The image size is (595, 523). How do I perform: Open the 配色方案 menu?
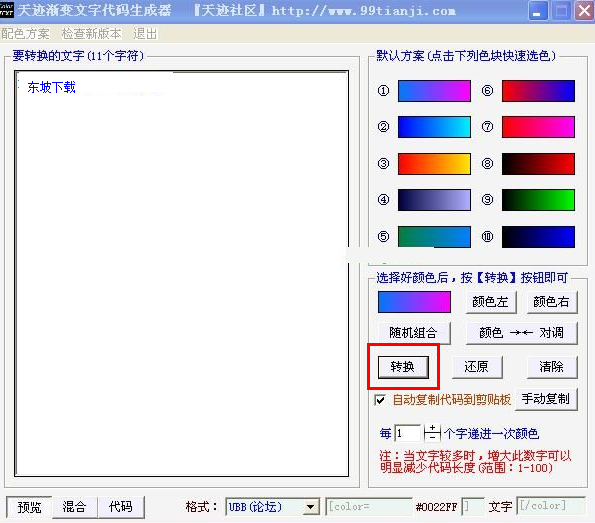coord(25,34)
